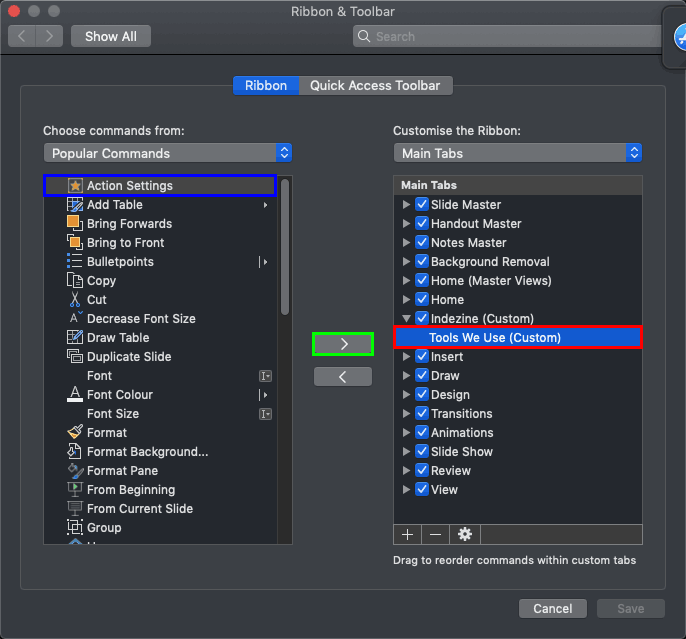Click the minus button to remove item
The width and height of the screenshot is (686, 639).
click(x=435, y=534)
